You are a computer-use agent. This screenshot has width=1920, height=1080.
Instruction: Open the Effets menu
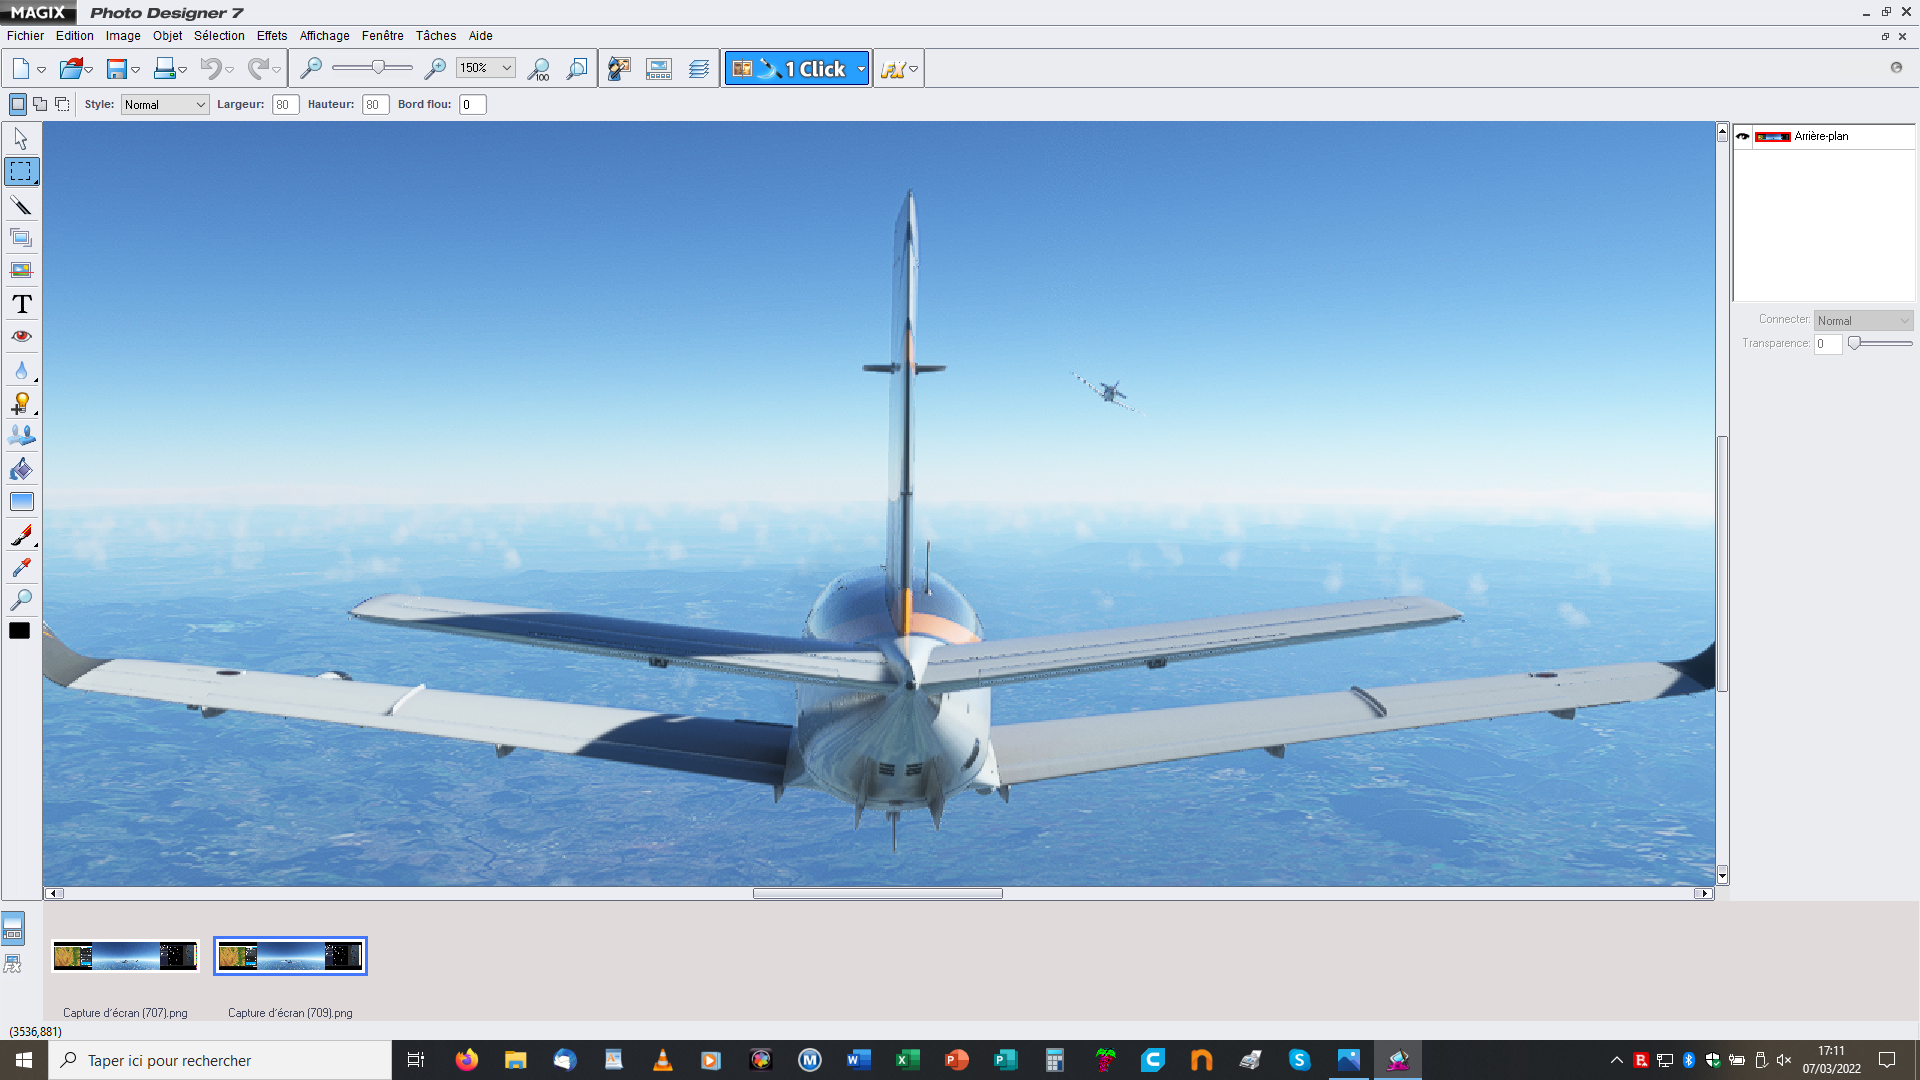[x=272, y=36]
